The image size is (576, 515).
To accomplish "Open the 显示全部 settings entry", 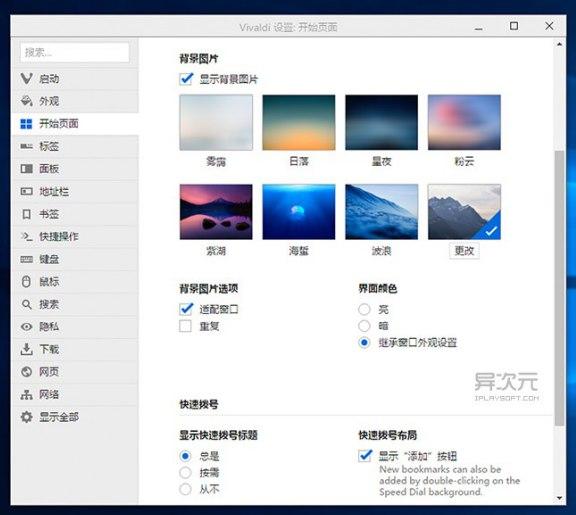I will click(x=75, y=417).
